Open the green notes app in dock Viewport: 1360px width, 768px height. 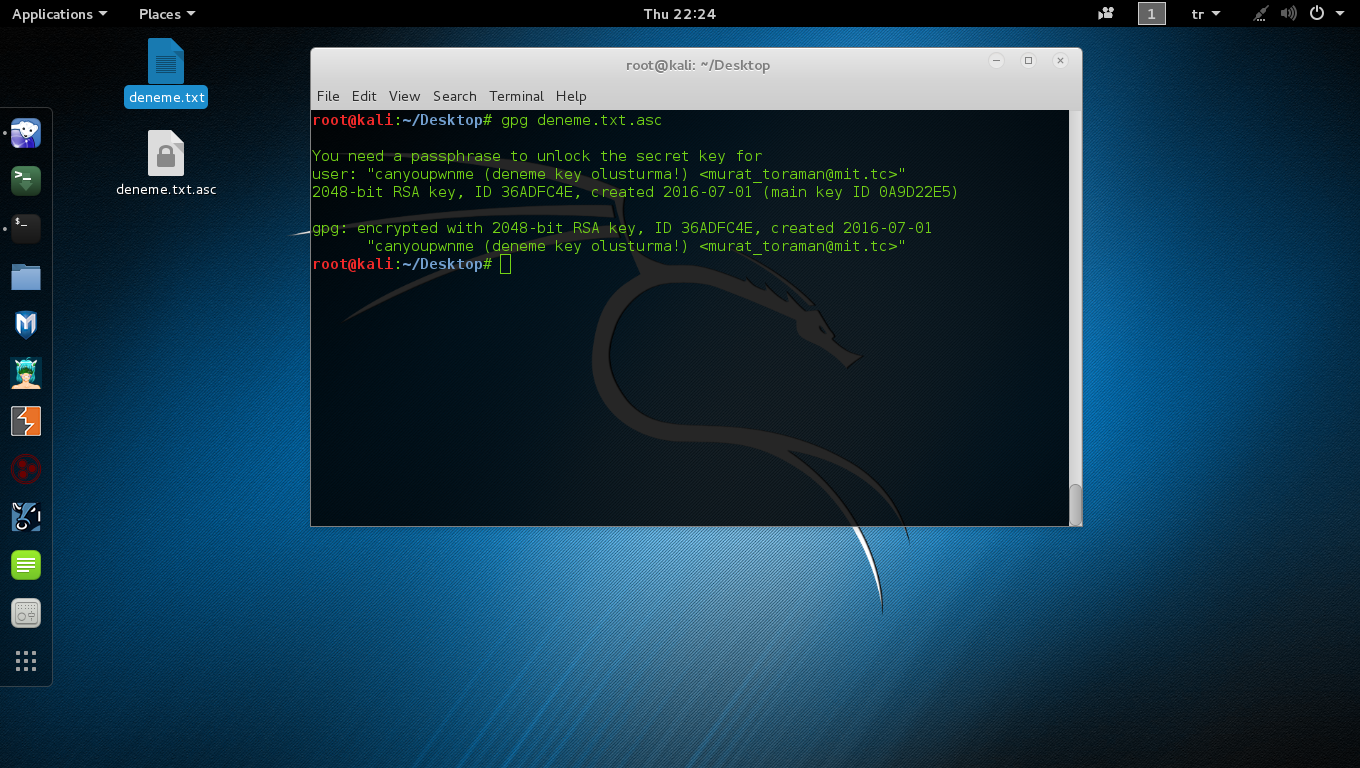(x=26, y=565)
